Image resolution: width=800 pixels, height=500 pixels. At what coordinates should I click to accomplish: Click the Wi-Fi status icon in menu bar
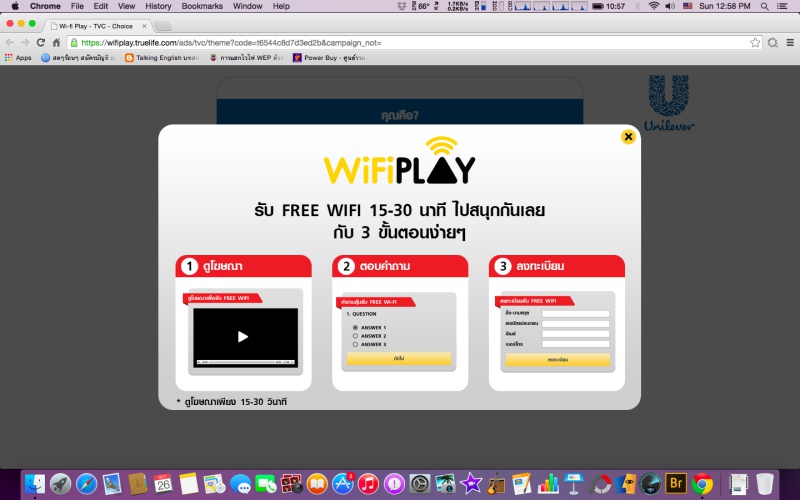[654, 6]
